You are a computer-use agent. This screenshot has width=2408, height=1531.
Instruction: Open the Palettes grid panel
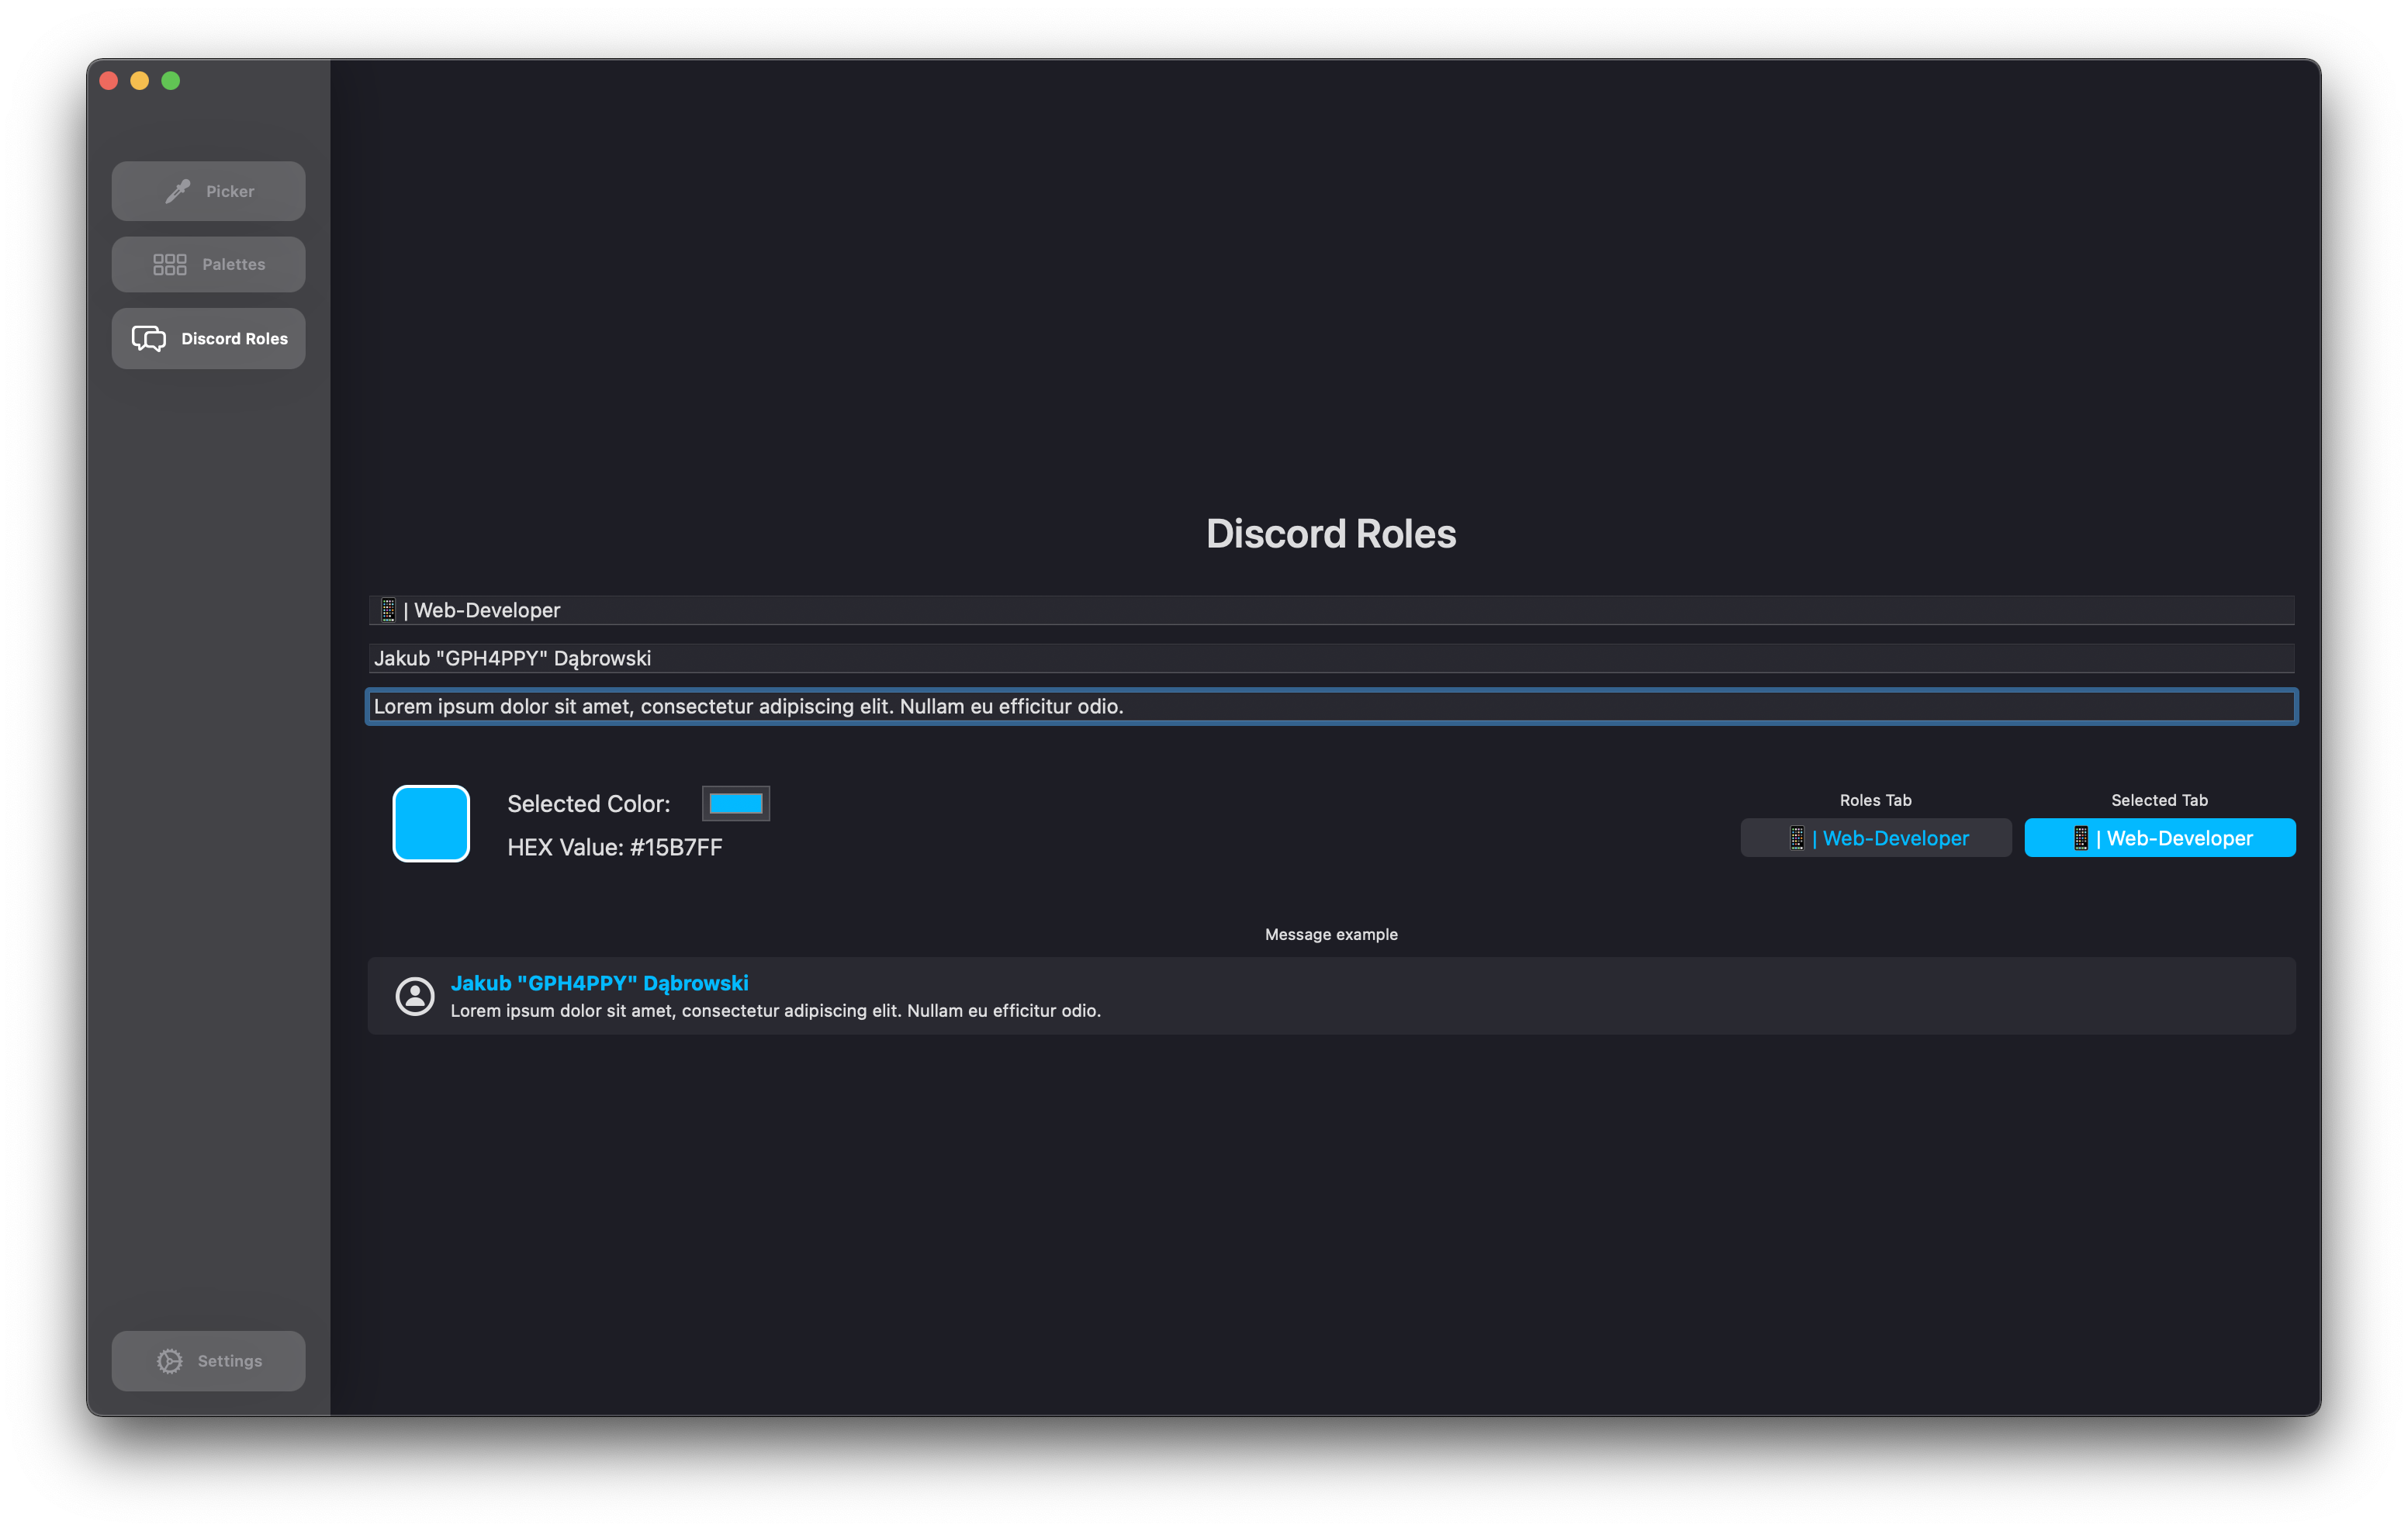click(208, 264)
